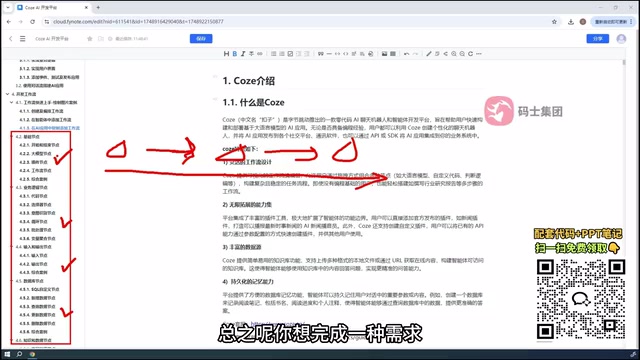This screenshot has width=640, height=360.
Task: Open outline item 4.3.6
Action: (x=37, y=238)
